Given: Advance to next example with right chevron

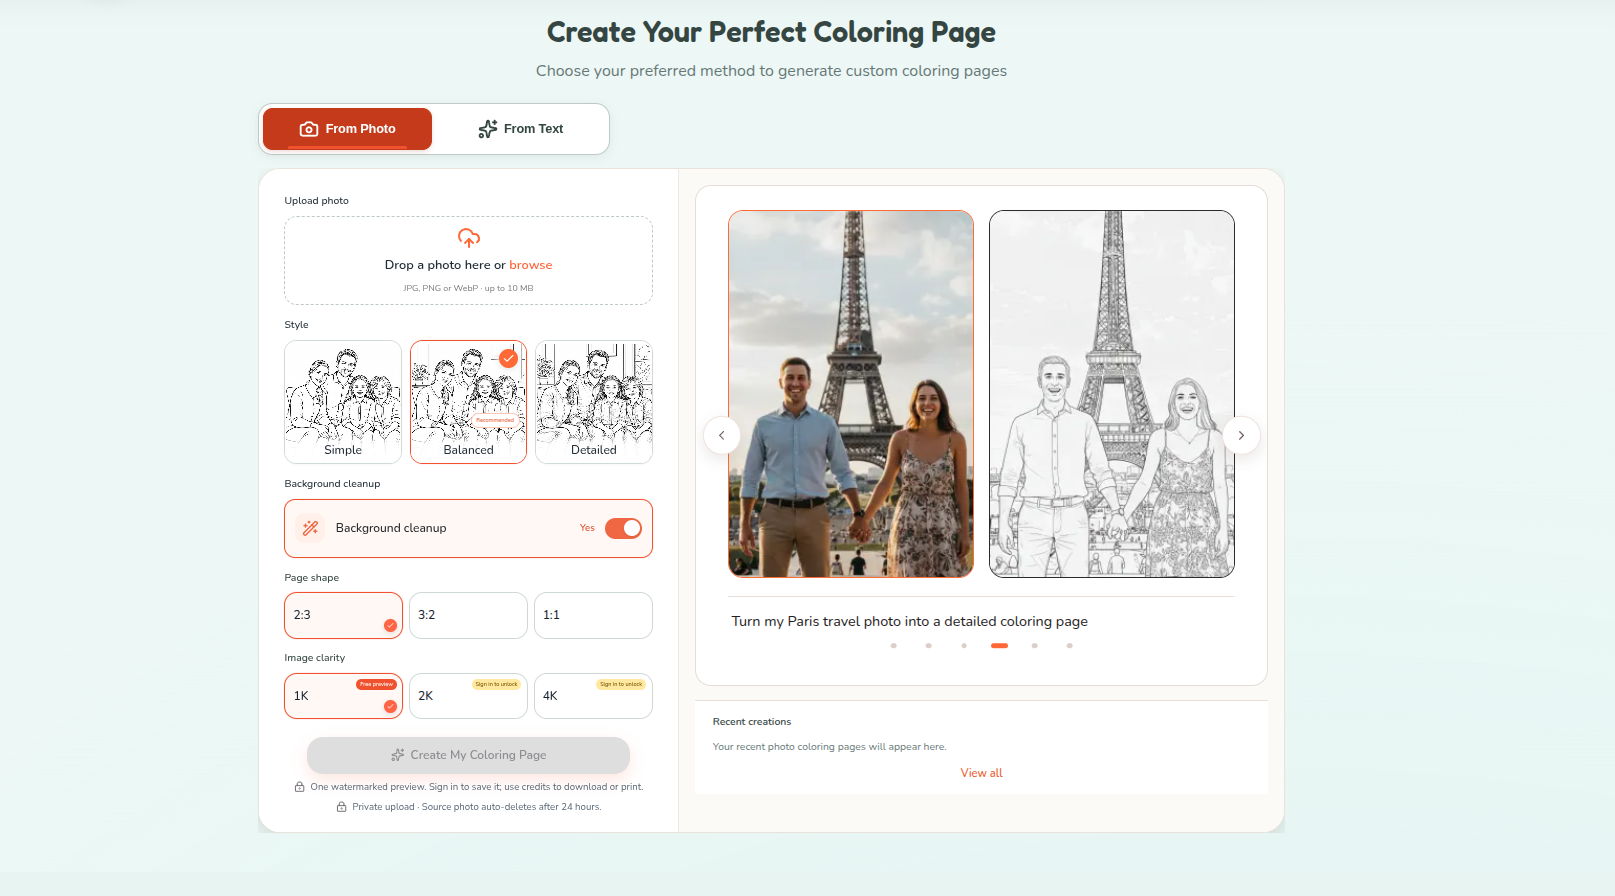Looking at the screenshot, I should pyautogui.click(x=1241, y=435).
